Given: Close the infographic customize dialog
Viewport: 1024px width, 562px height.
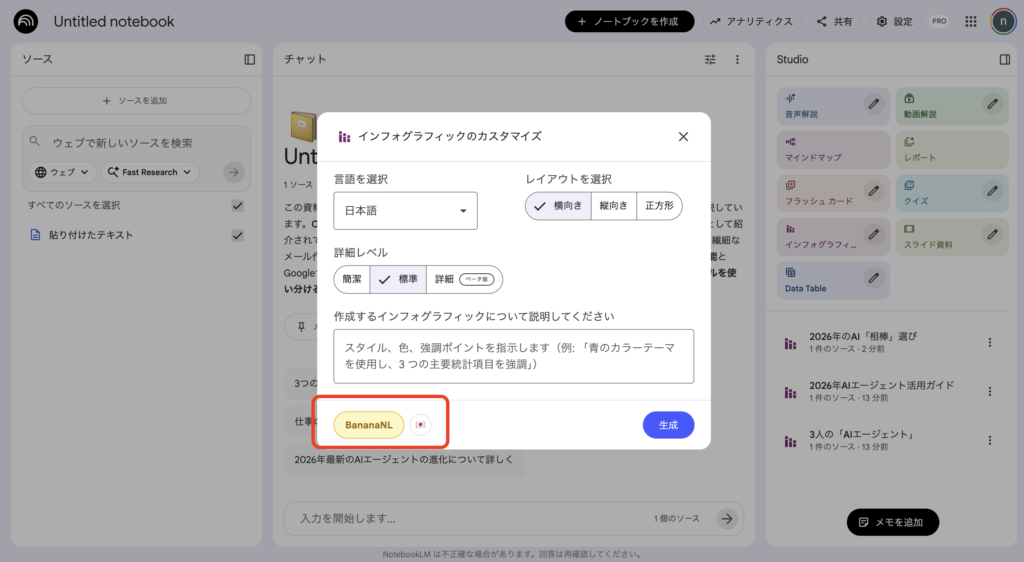Looking at the screenshot, I should point(683,137).
